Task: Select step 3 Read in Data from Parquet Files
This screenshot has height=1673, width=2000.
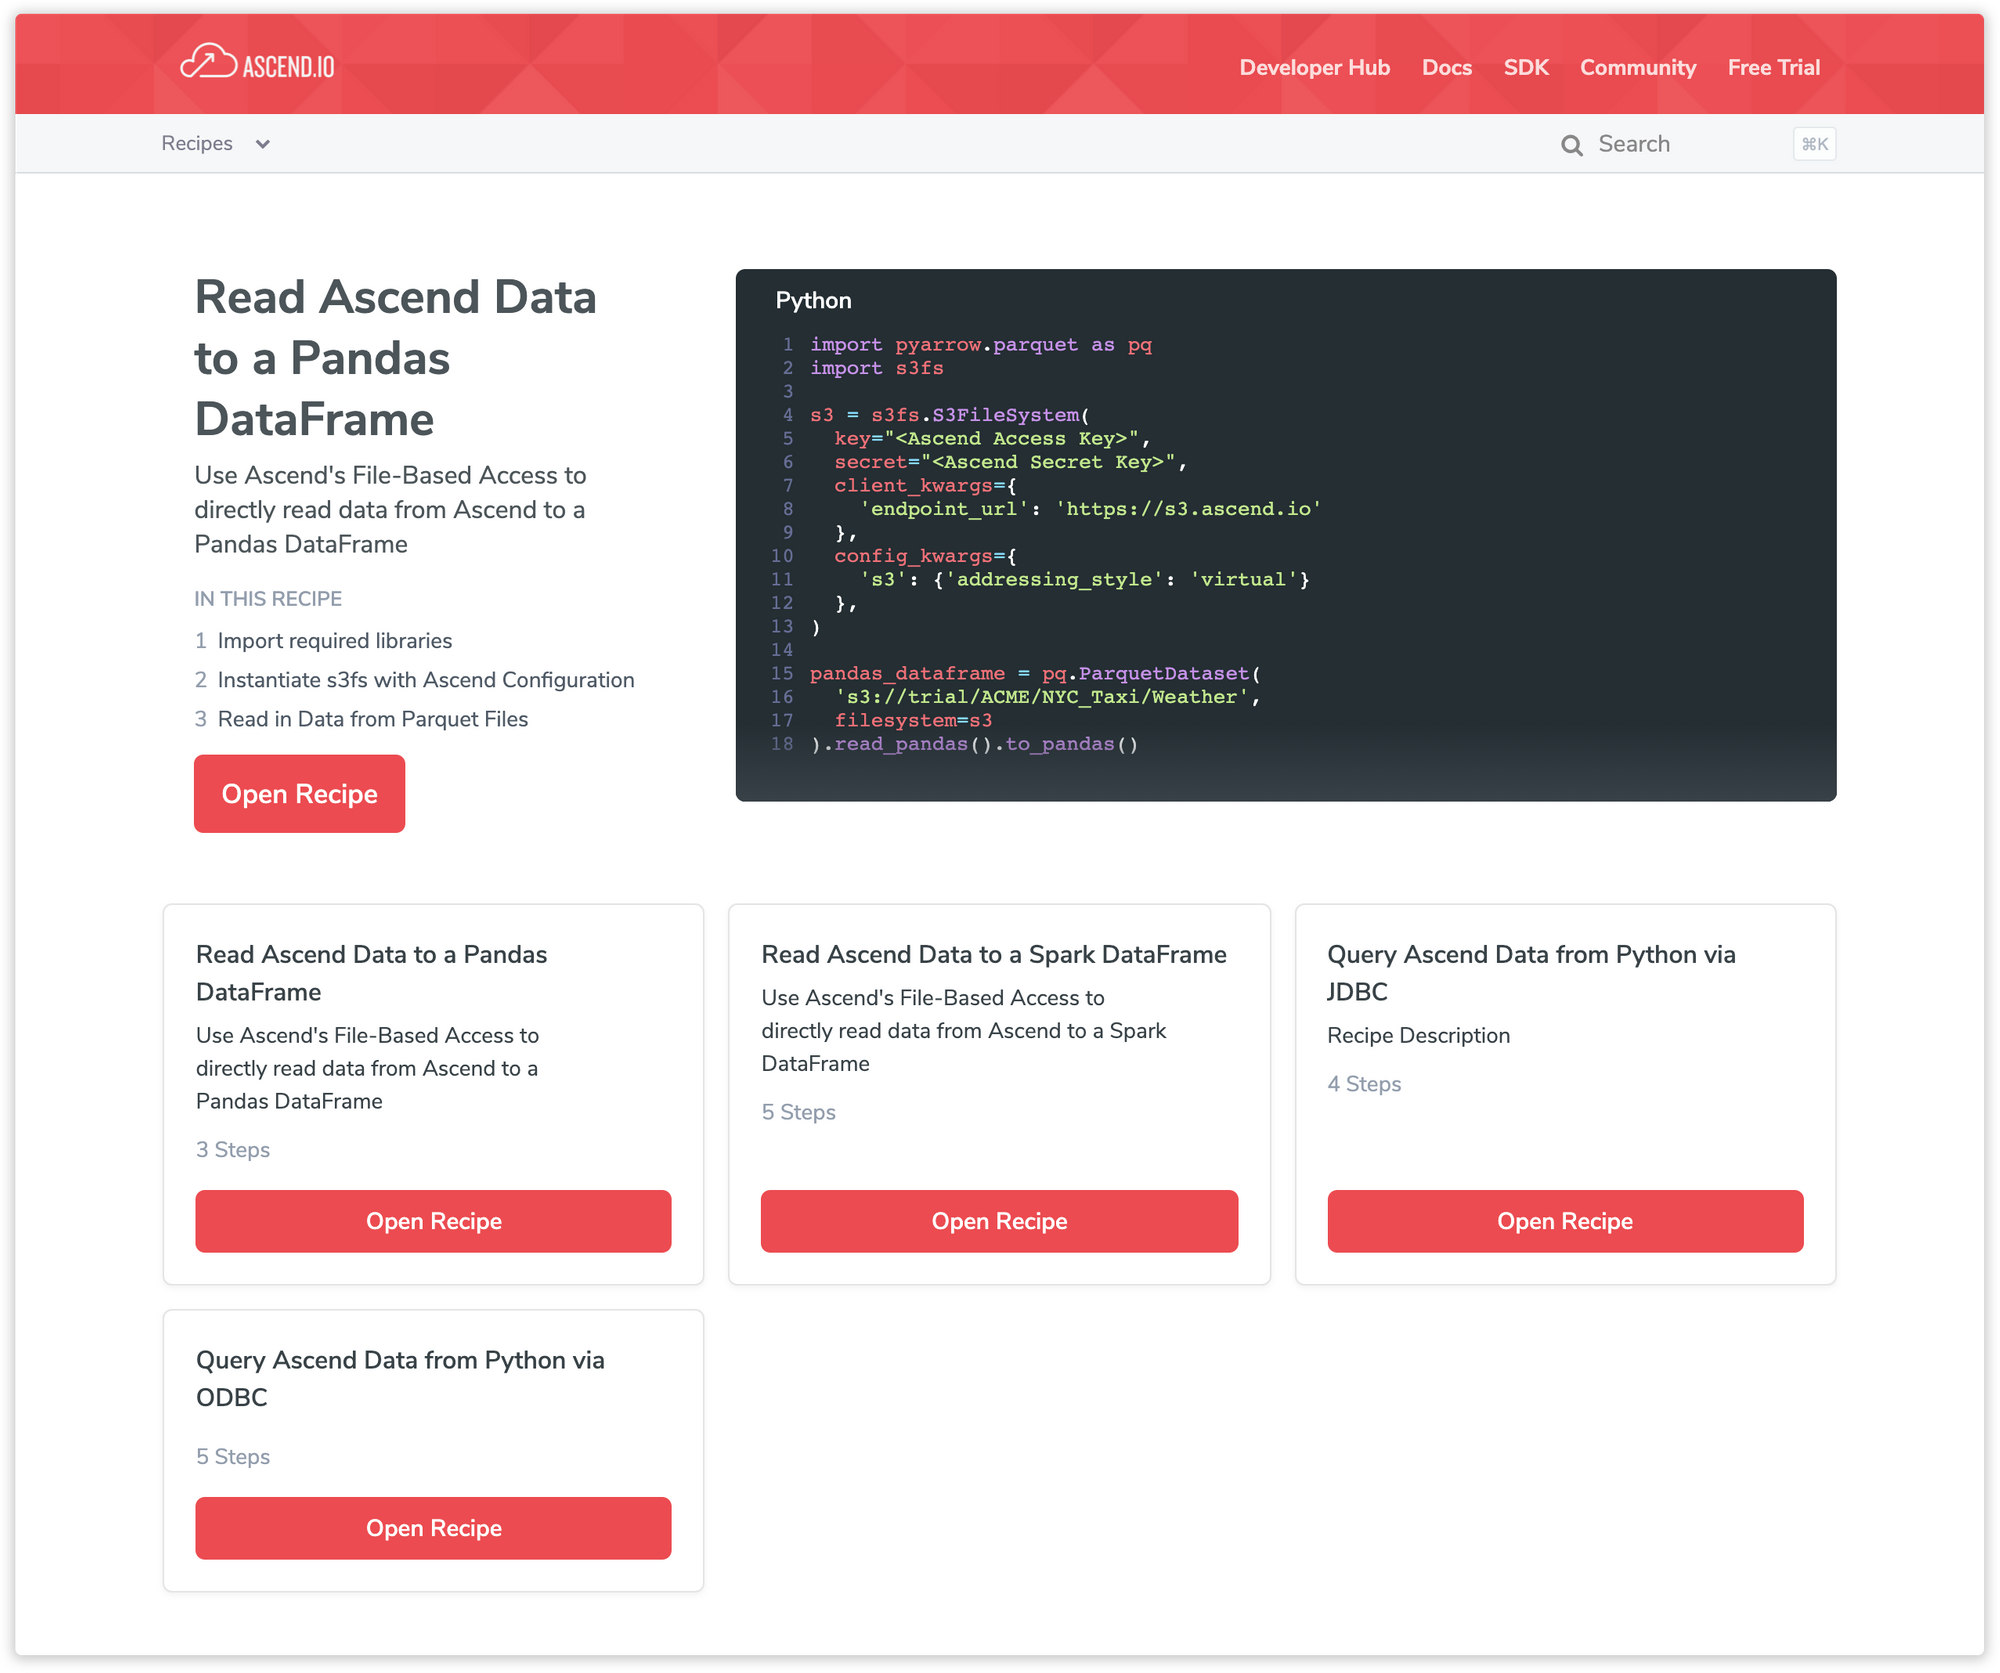Action: click(361, 719)
